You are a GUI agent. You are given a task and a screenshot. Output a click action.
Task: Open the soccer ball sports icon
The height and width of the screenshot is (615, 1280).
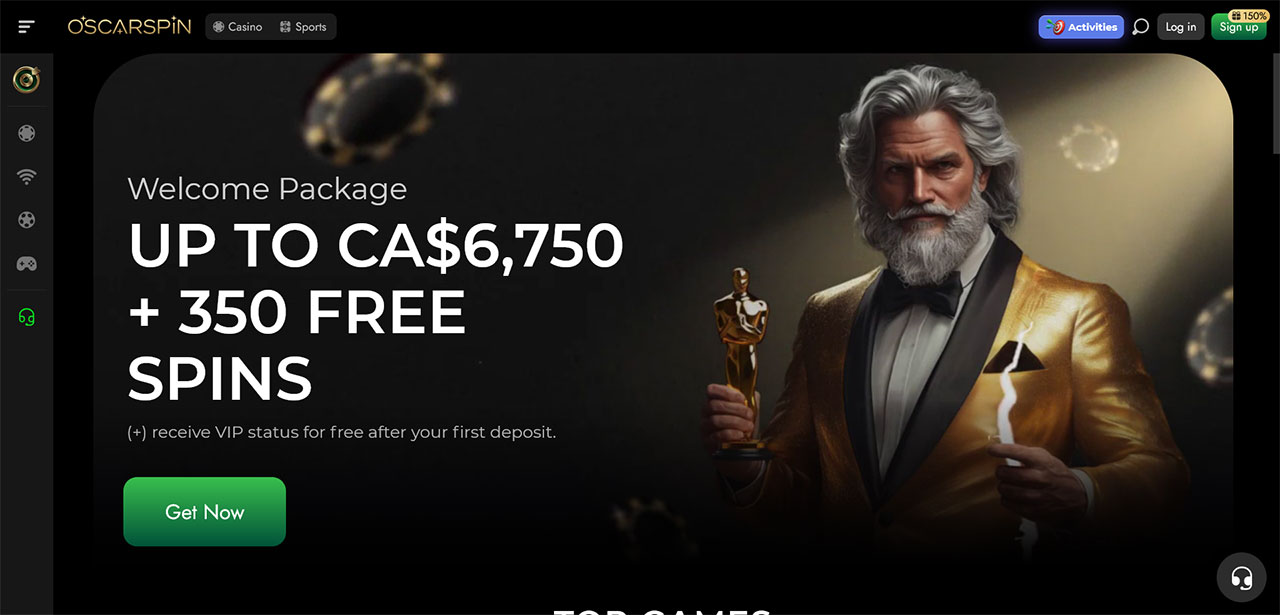pos(27,220)
